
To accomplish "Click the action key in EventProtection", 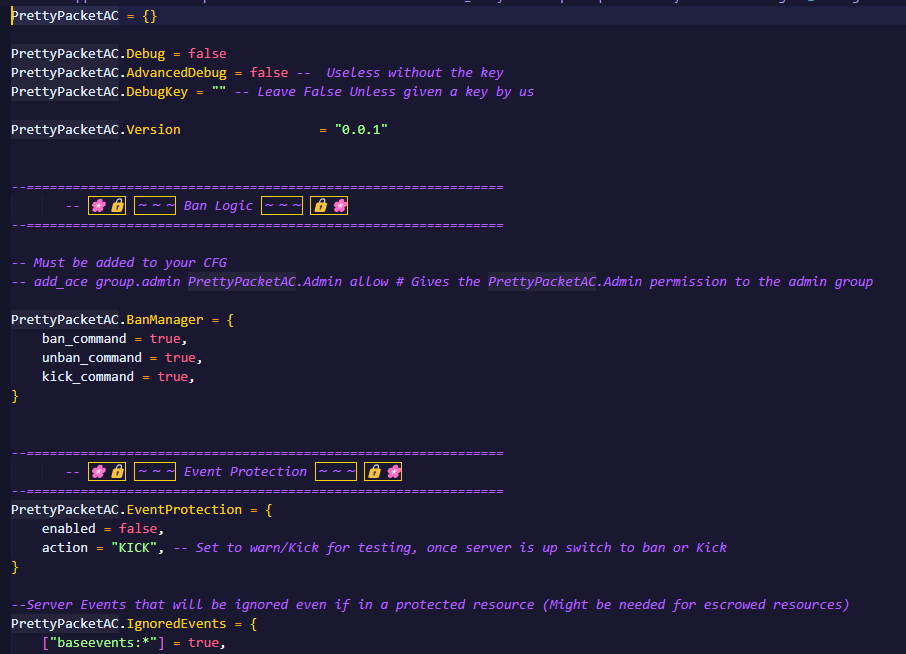I will [x=65, y=548].
